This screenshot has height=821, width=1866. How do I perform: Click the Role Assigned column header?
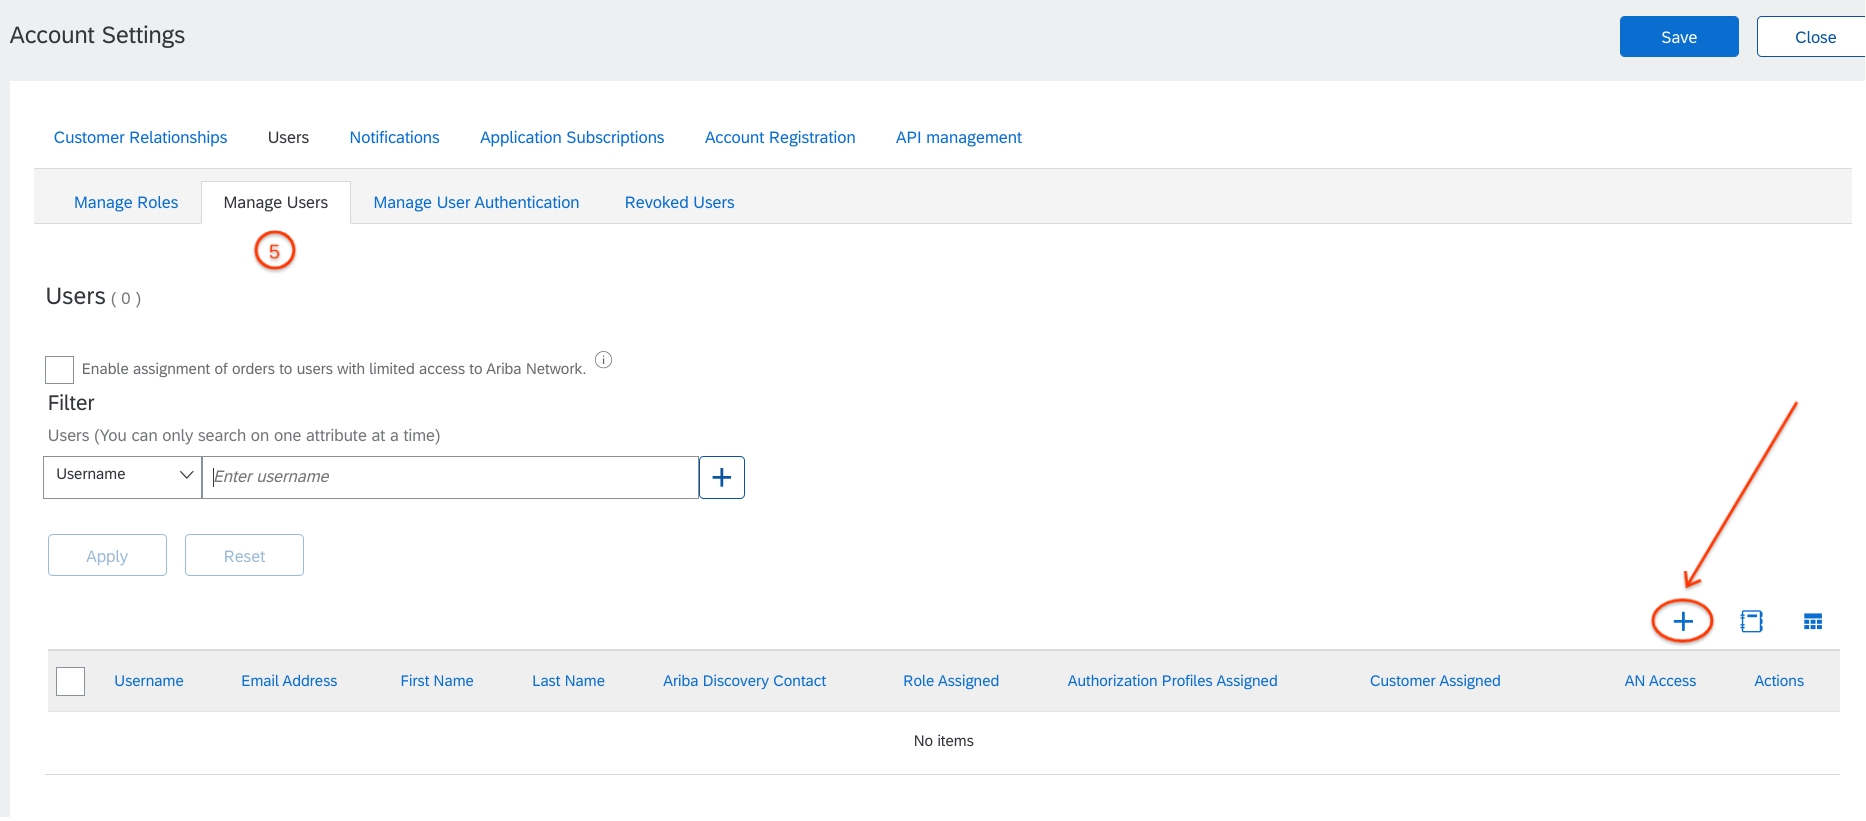pos(951,681)
